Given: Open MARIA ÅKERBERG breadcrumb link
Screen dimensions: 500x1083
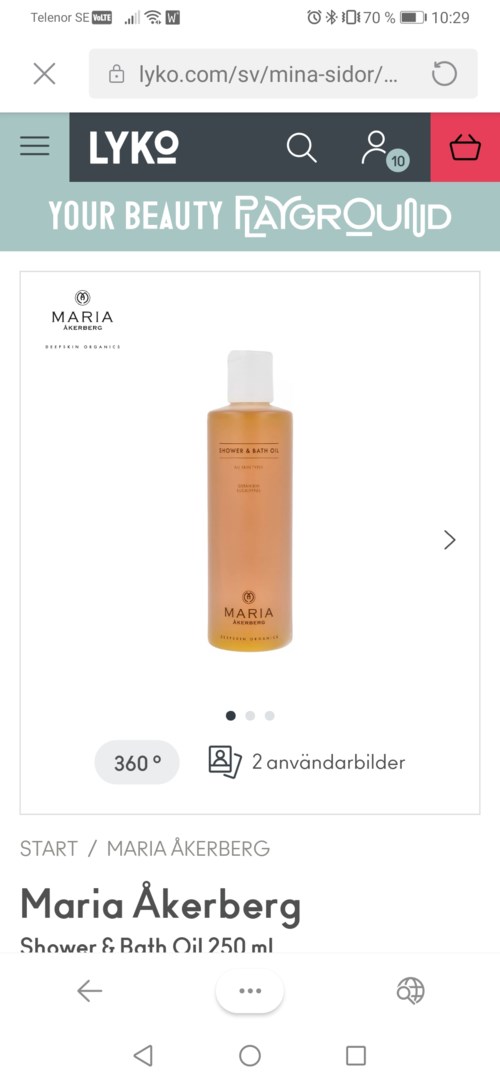Looking at the screenshot, I should pyautogui.click(x=188, y=849).
